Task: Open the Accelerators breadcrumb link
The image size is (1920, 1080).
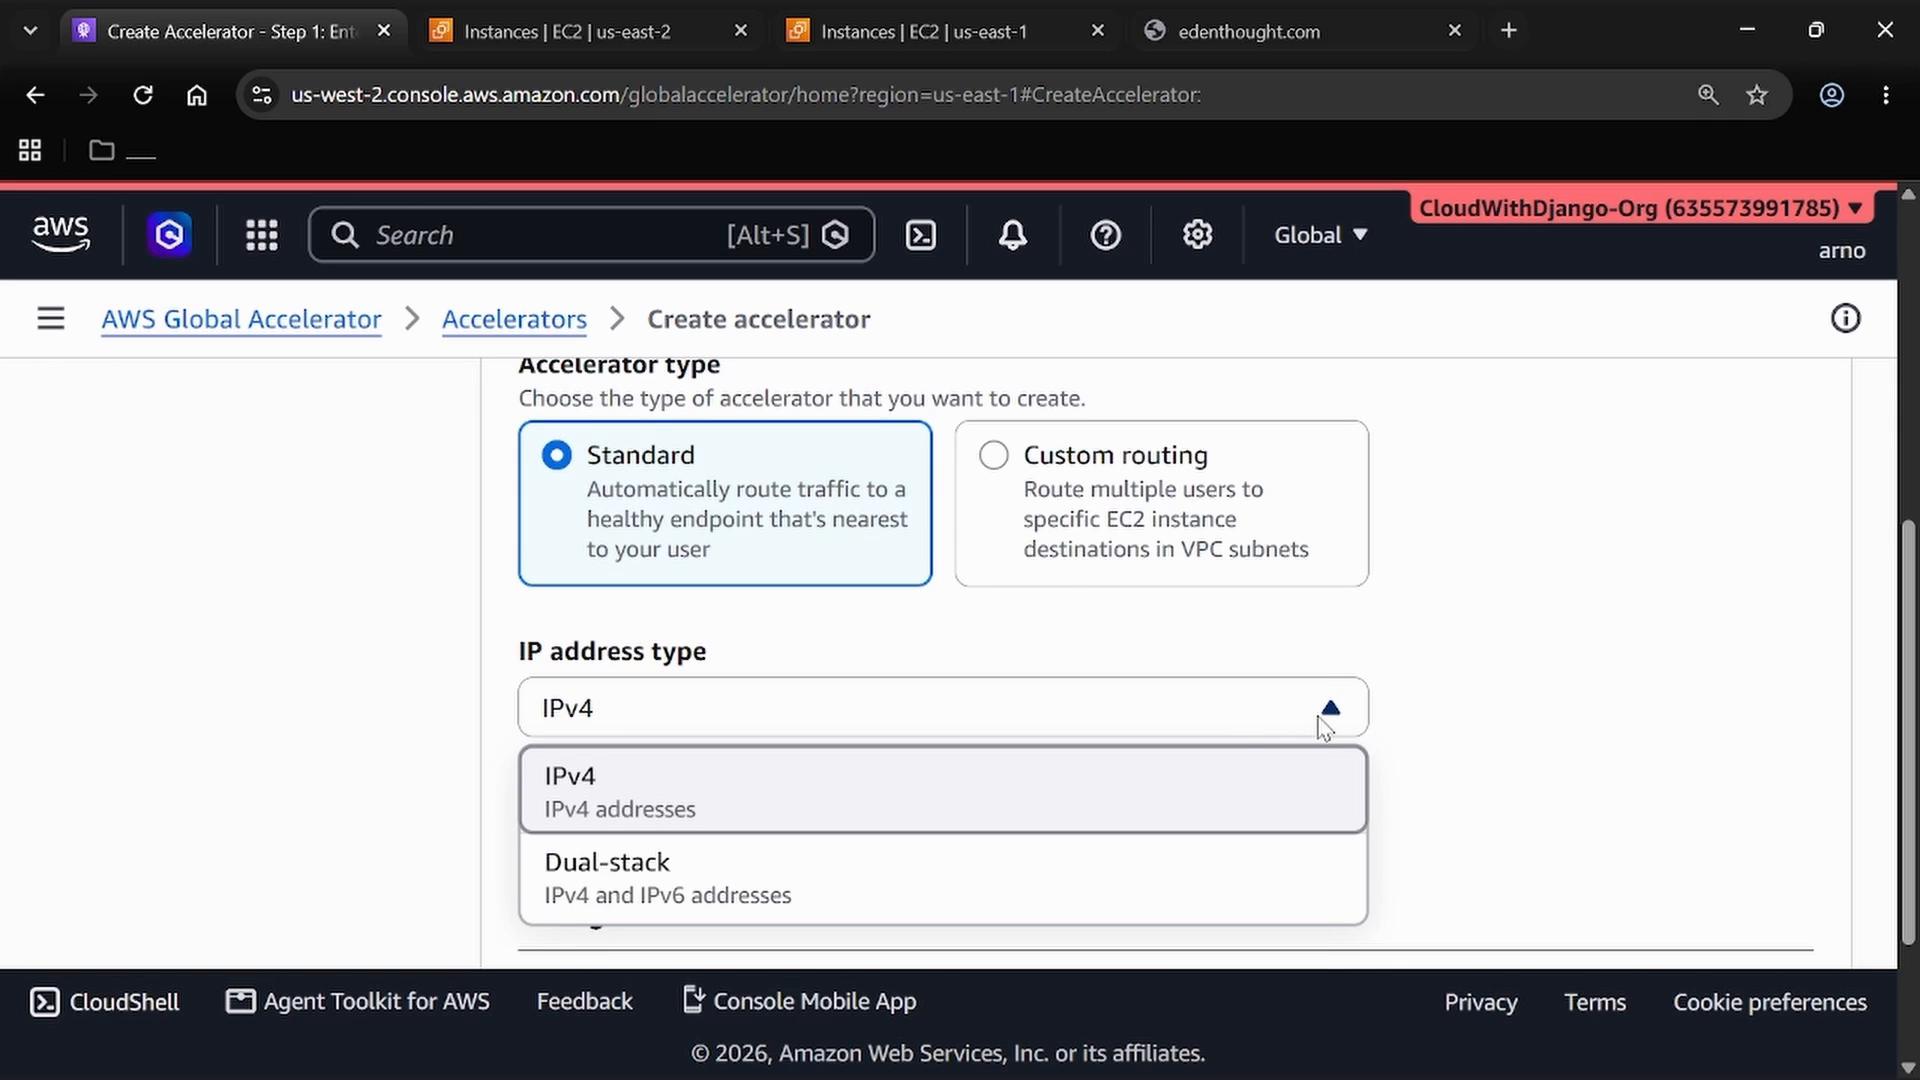Action: coord(514,319)
